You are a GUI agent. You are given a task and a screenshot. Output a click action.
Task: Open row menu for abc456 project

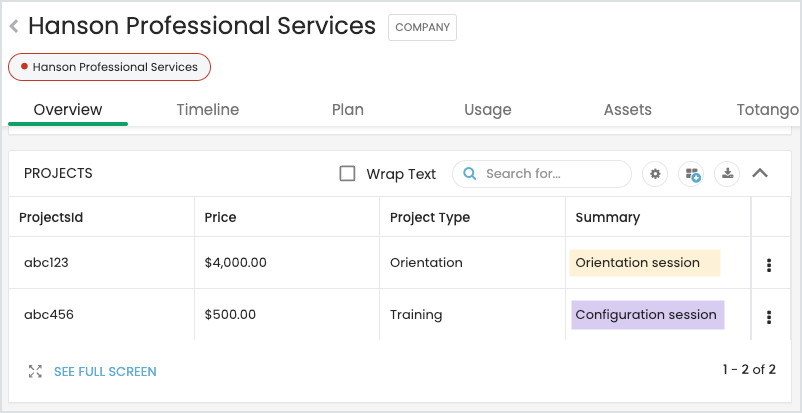click(x=769, y=317)
